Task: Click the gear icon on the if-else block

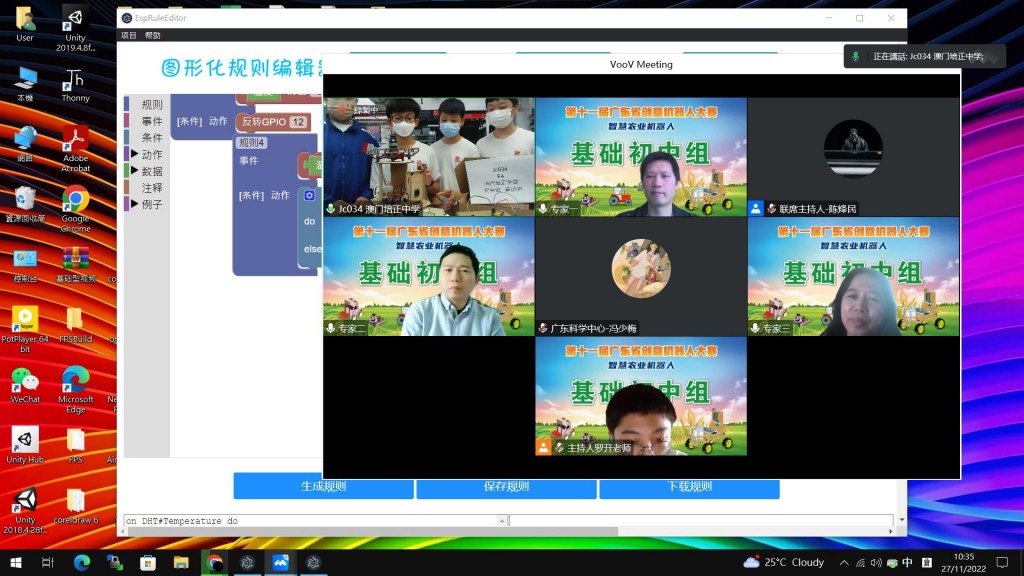Action: (309, 196)
